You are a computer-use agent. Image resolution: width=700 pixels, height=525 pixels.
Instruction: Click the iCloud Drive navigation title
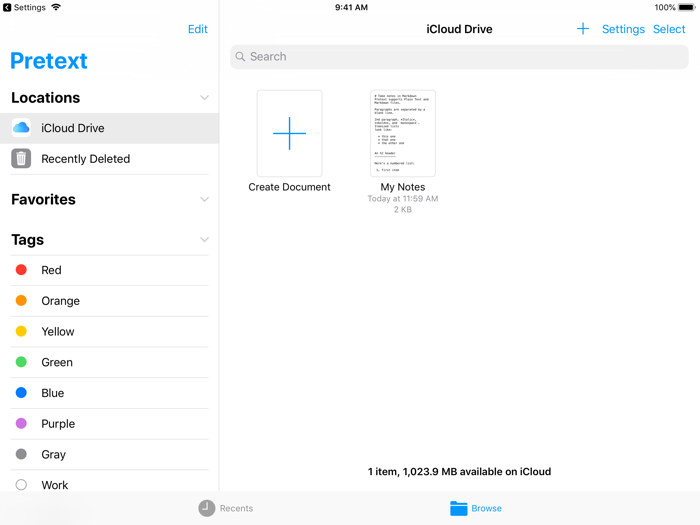click(459, 29)
